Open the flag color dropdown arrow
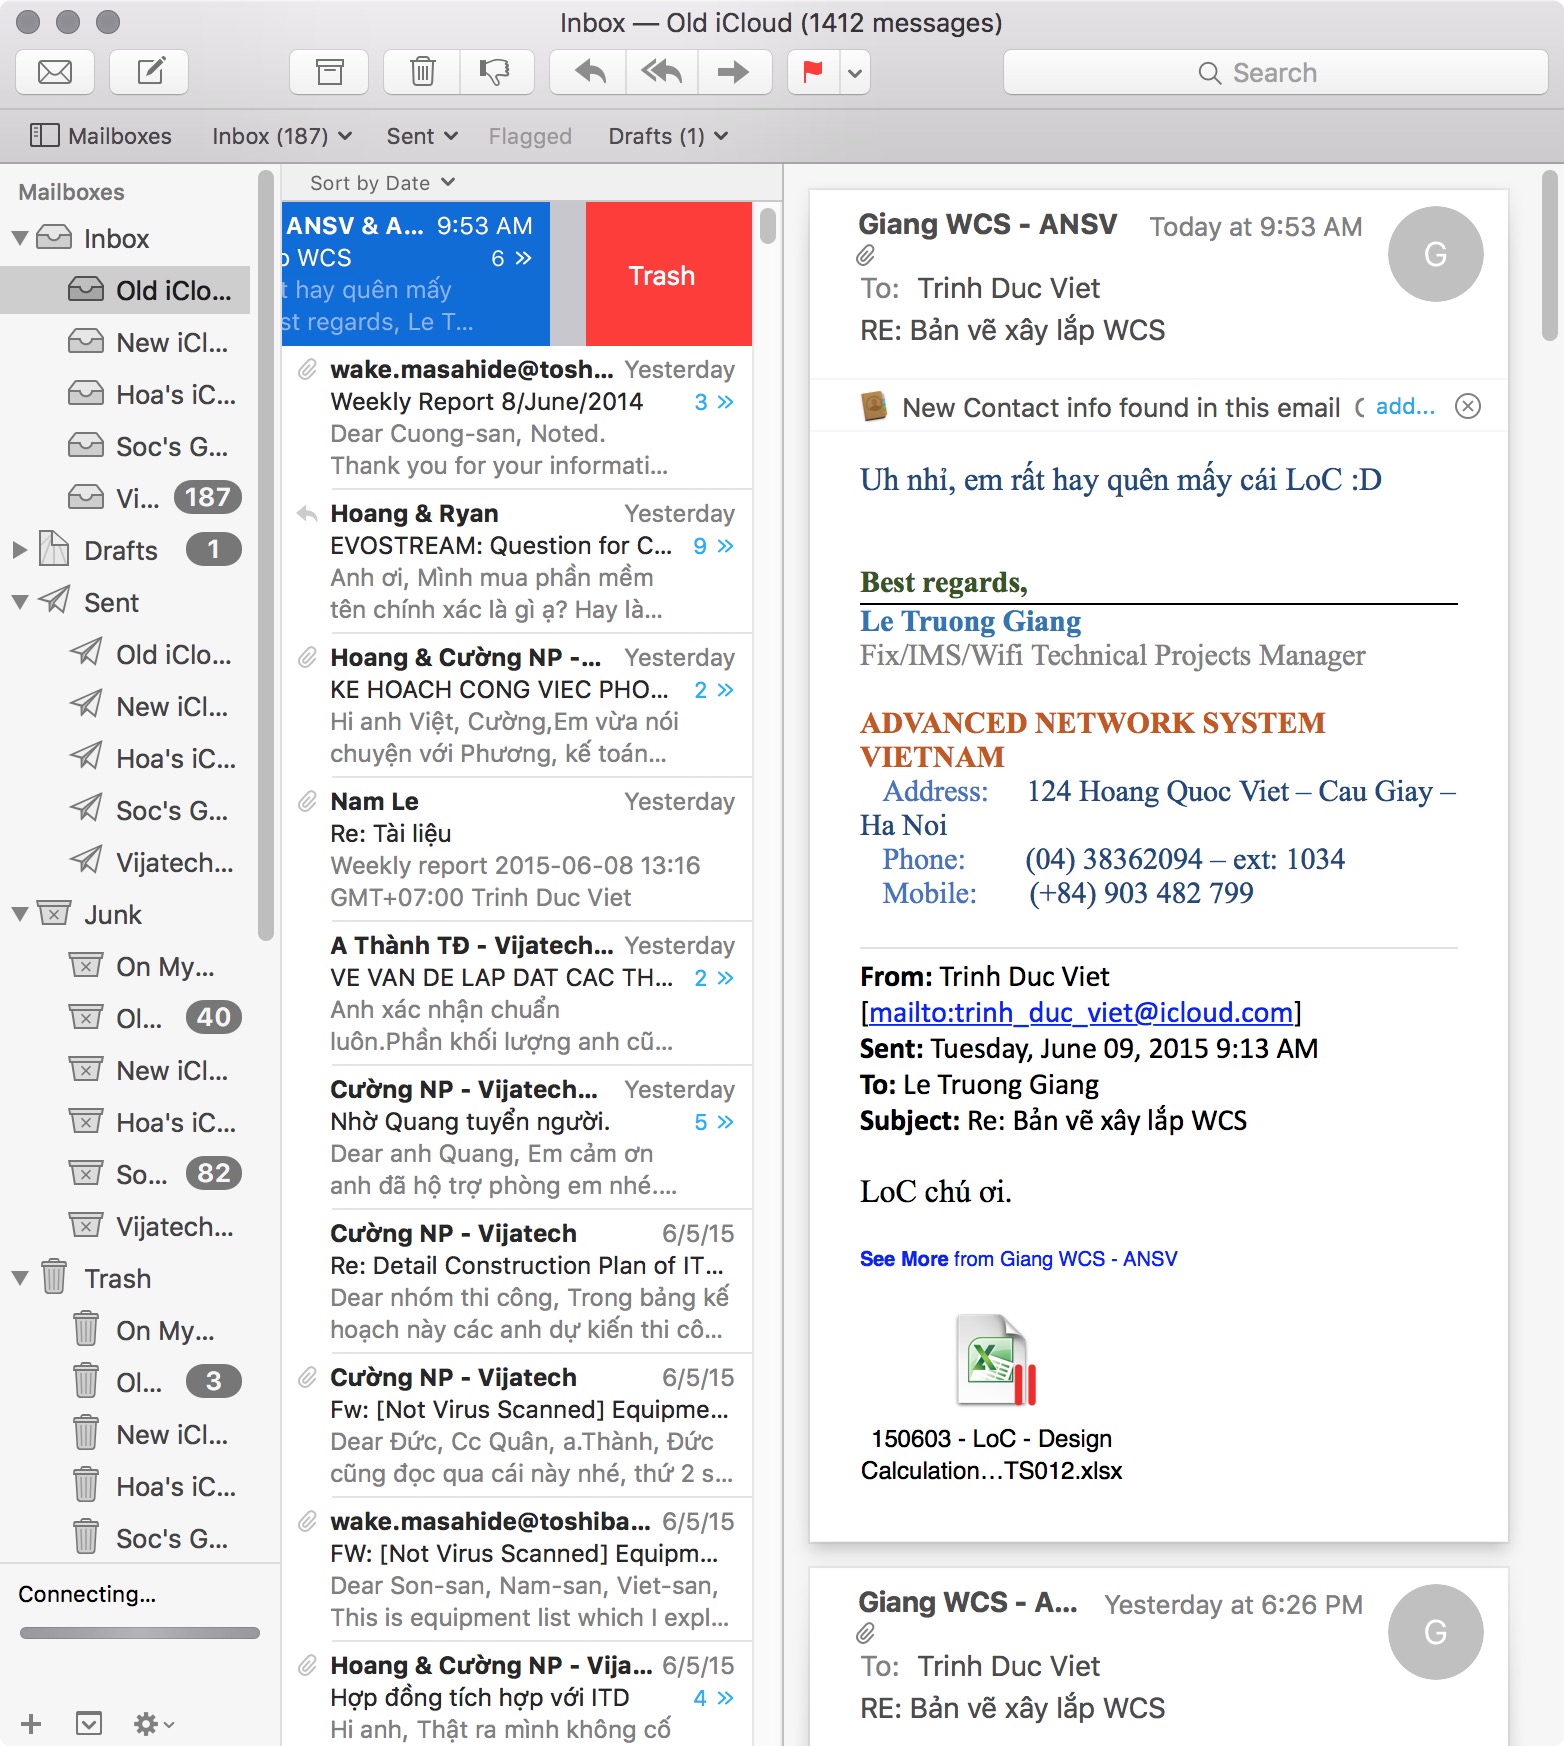The width and height of the screenshot is (1564, 1746). 855,72
